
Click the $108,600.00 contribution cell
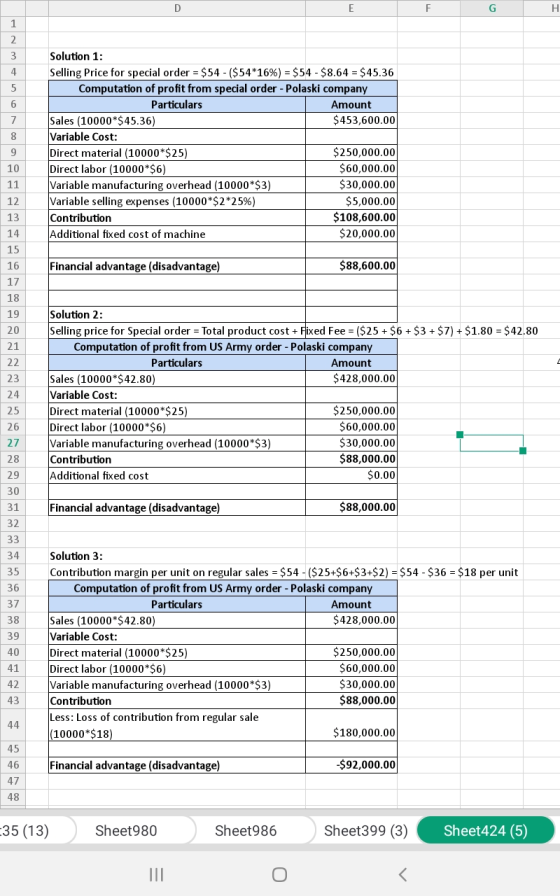[351, 217]
